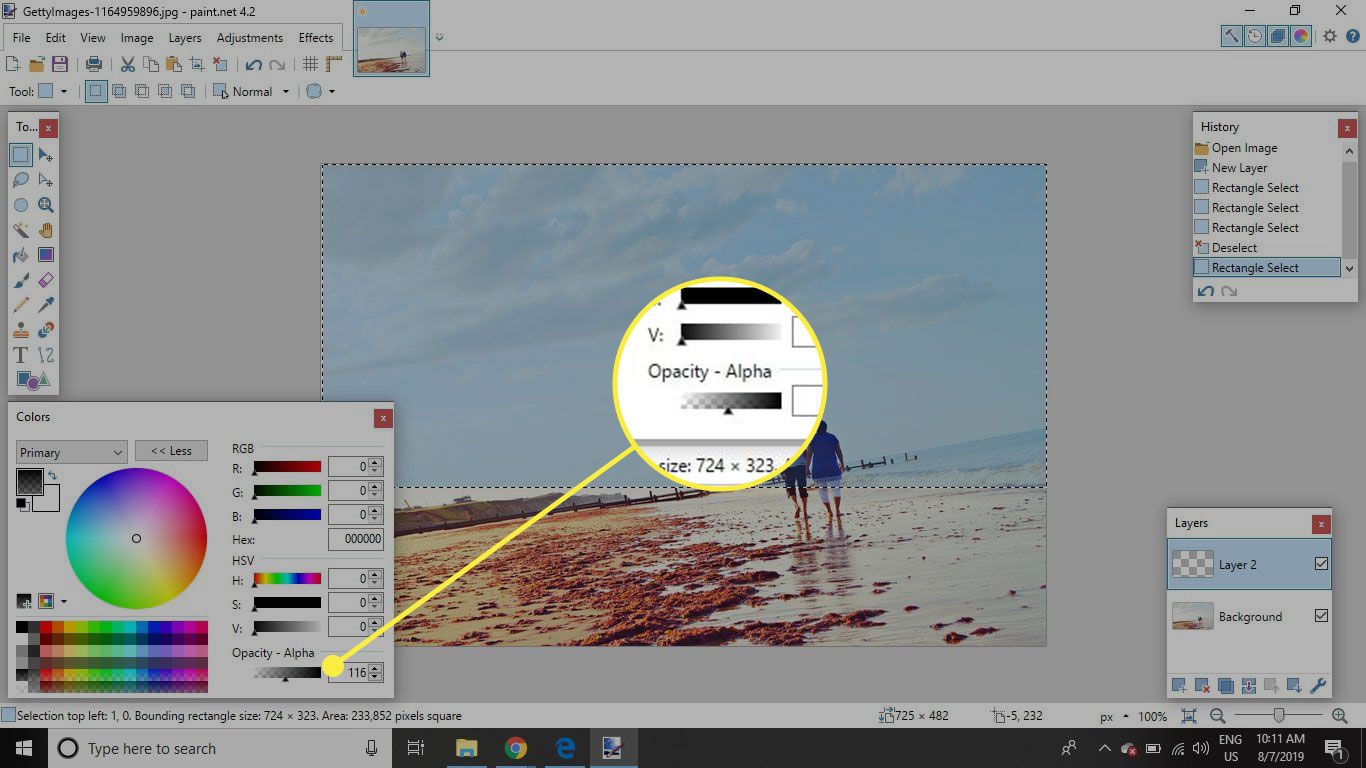Open the Effects menu
The image size is (1366, 768).
pos(316,38)
